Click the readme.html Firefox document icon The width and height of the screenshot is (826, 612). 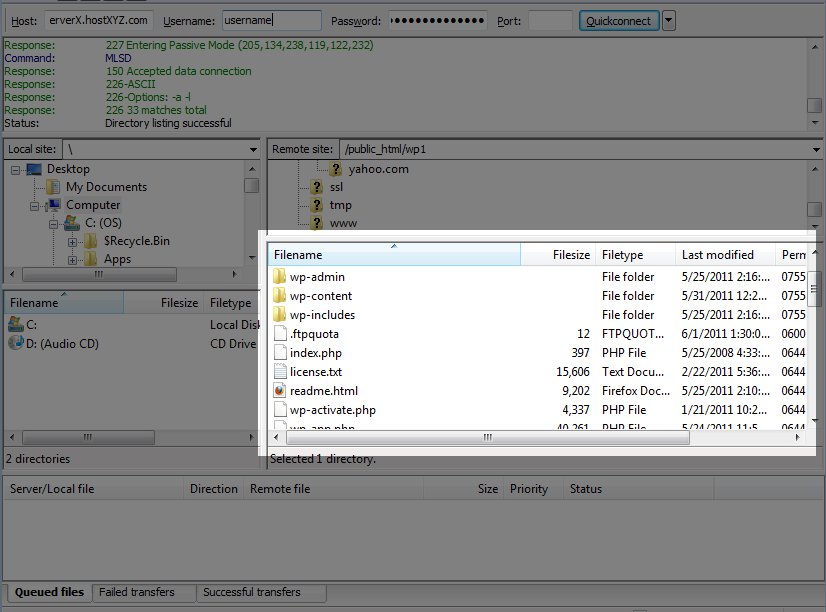click(280, 391)
